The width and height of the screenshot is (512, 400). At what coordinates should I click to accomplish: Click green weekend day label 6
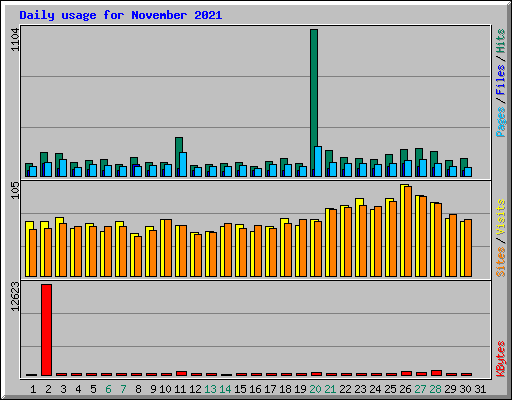coord(108,389)
